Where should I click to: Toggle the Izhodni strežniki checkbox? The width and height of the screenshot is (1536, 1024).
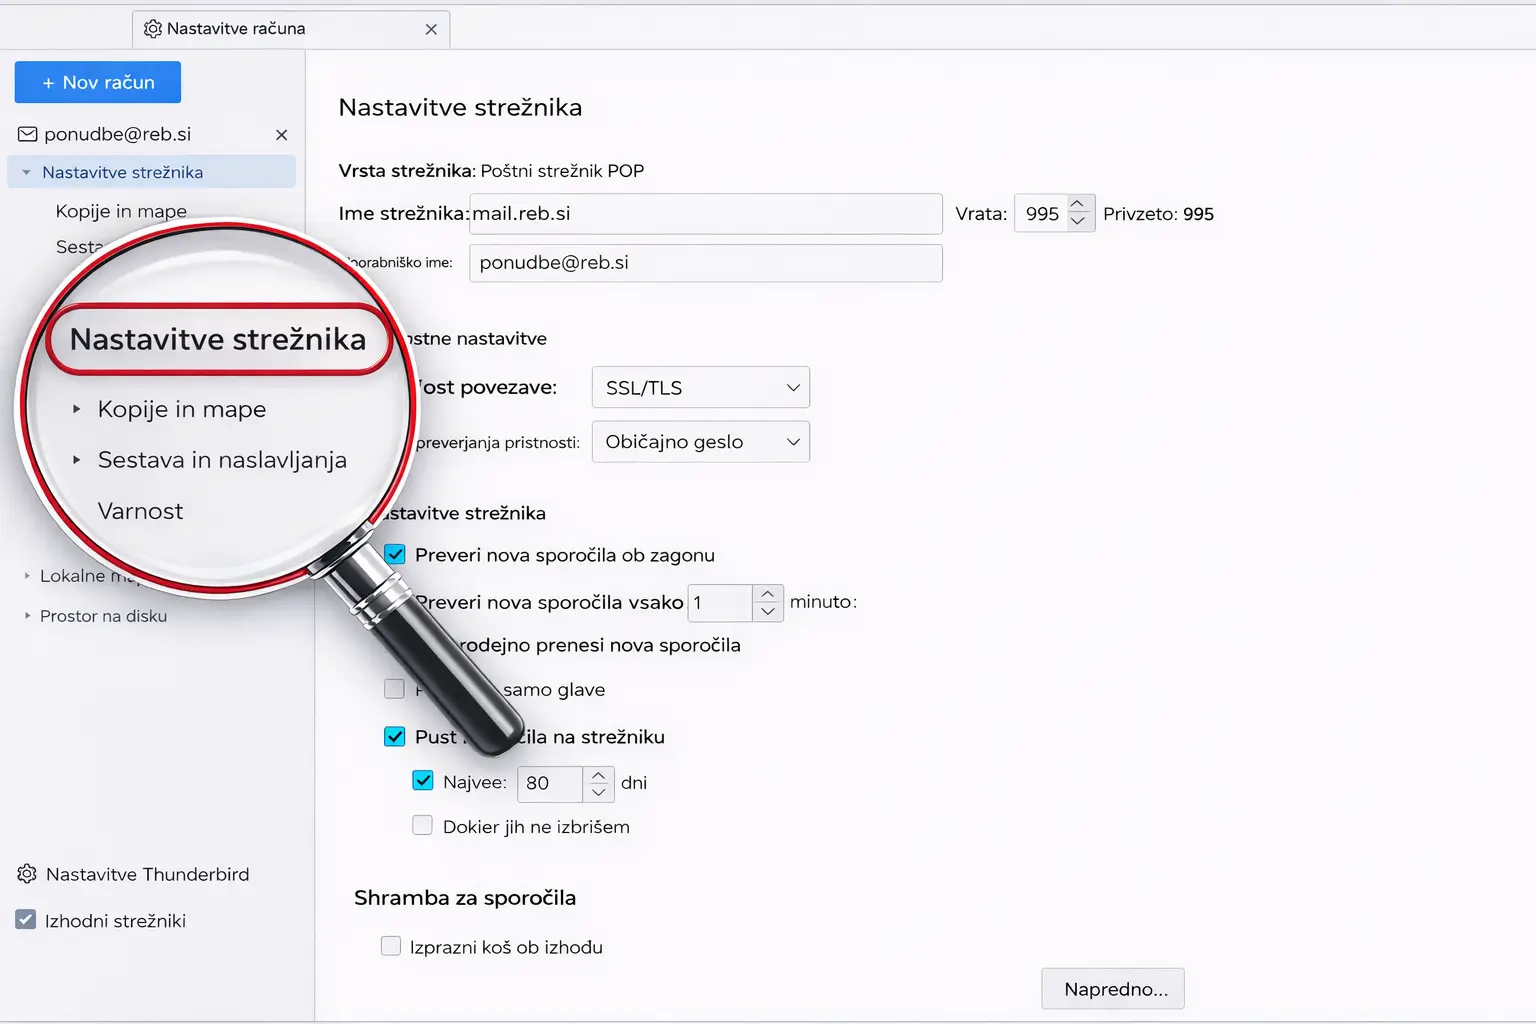(x=26, y=920)
